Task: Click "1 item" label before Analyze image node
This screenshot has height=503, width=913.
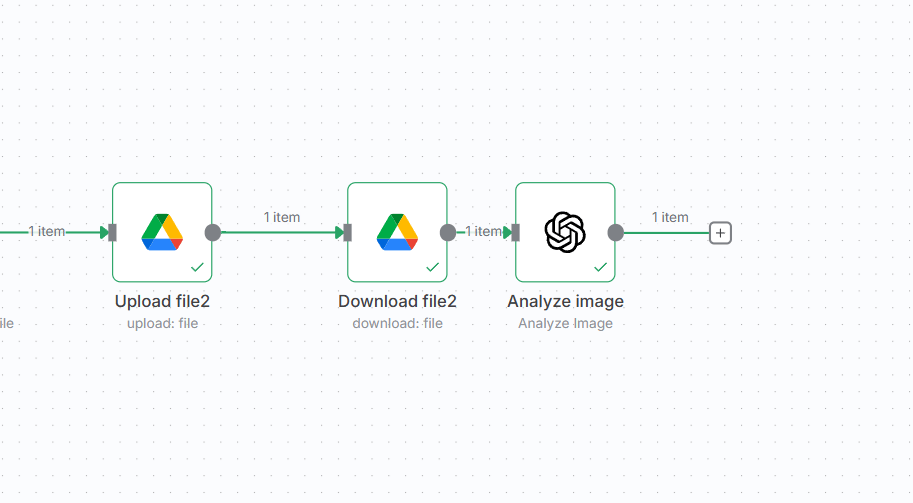Action: click(x=483, y=231)
